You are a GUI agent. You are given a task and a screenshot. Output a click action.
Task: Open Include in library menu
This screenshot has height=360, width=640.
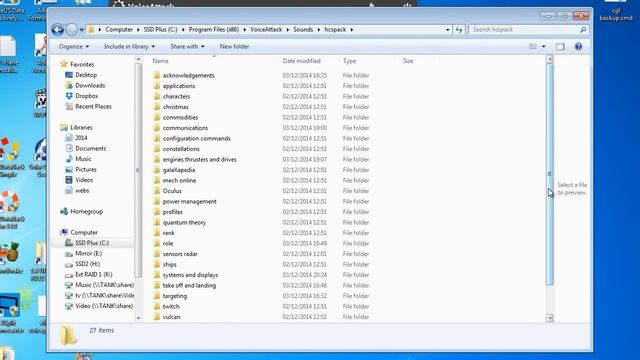click(x=129, y=47)
